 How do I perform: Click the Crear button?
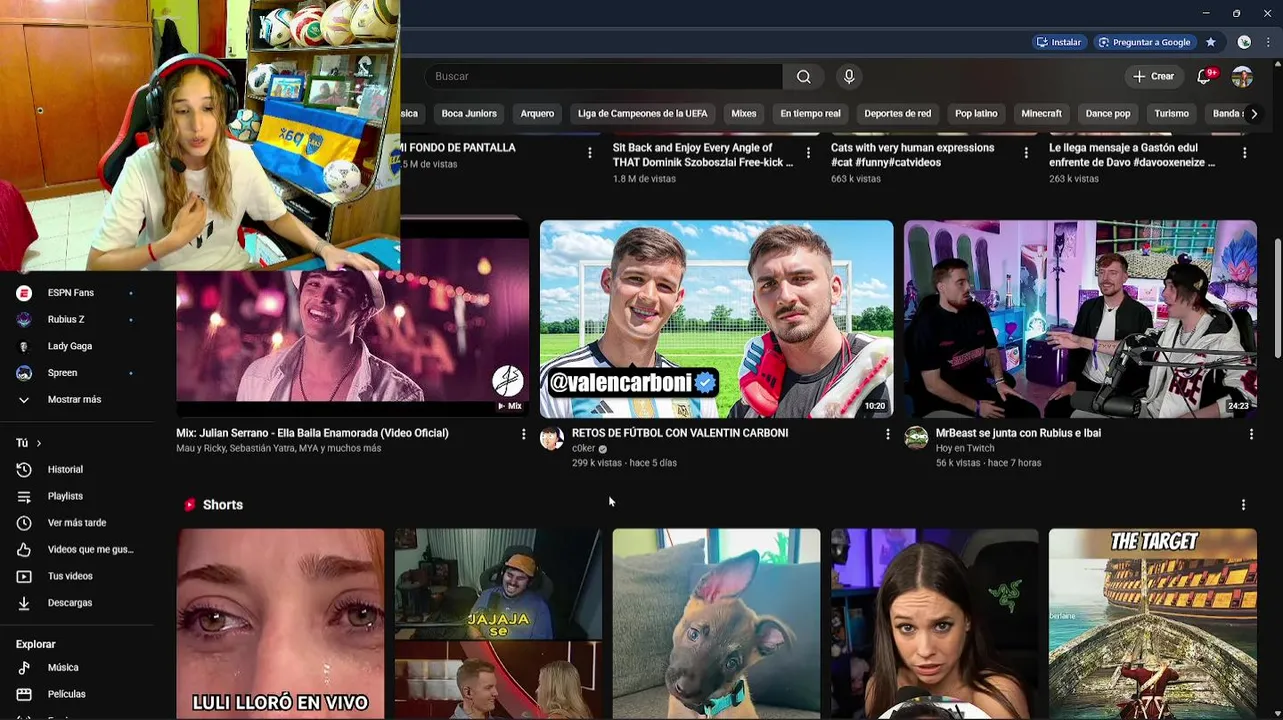point(1154,77)
